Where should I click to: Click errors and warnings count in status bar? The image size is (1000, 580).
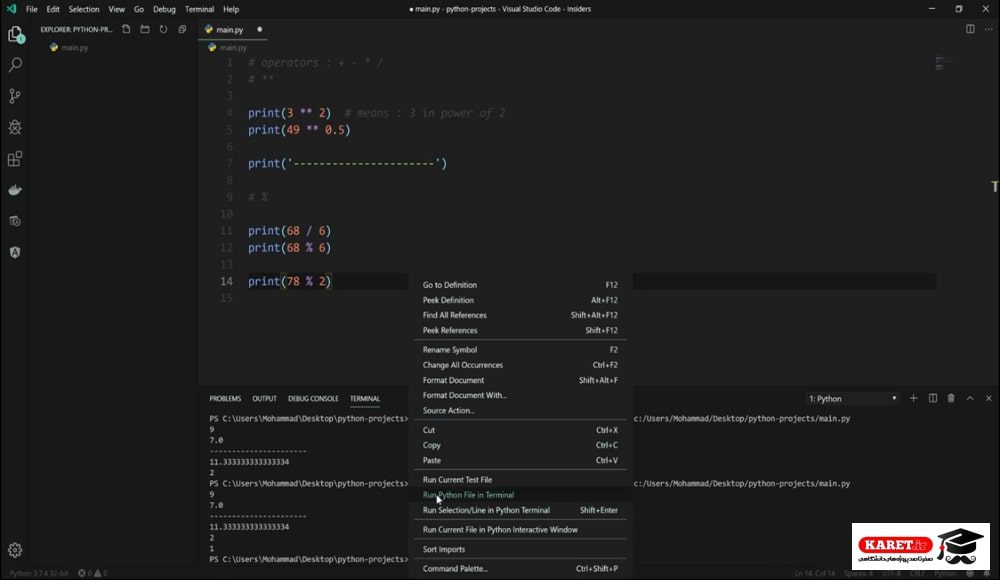pos(92,573)
